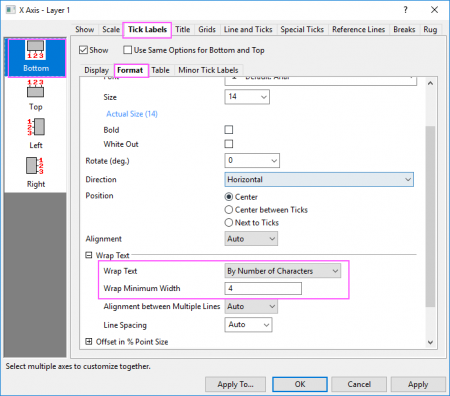Screen dimensions: 450x396
Task: Open the Line and Ticks tab
Action: 248,30
